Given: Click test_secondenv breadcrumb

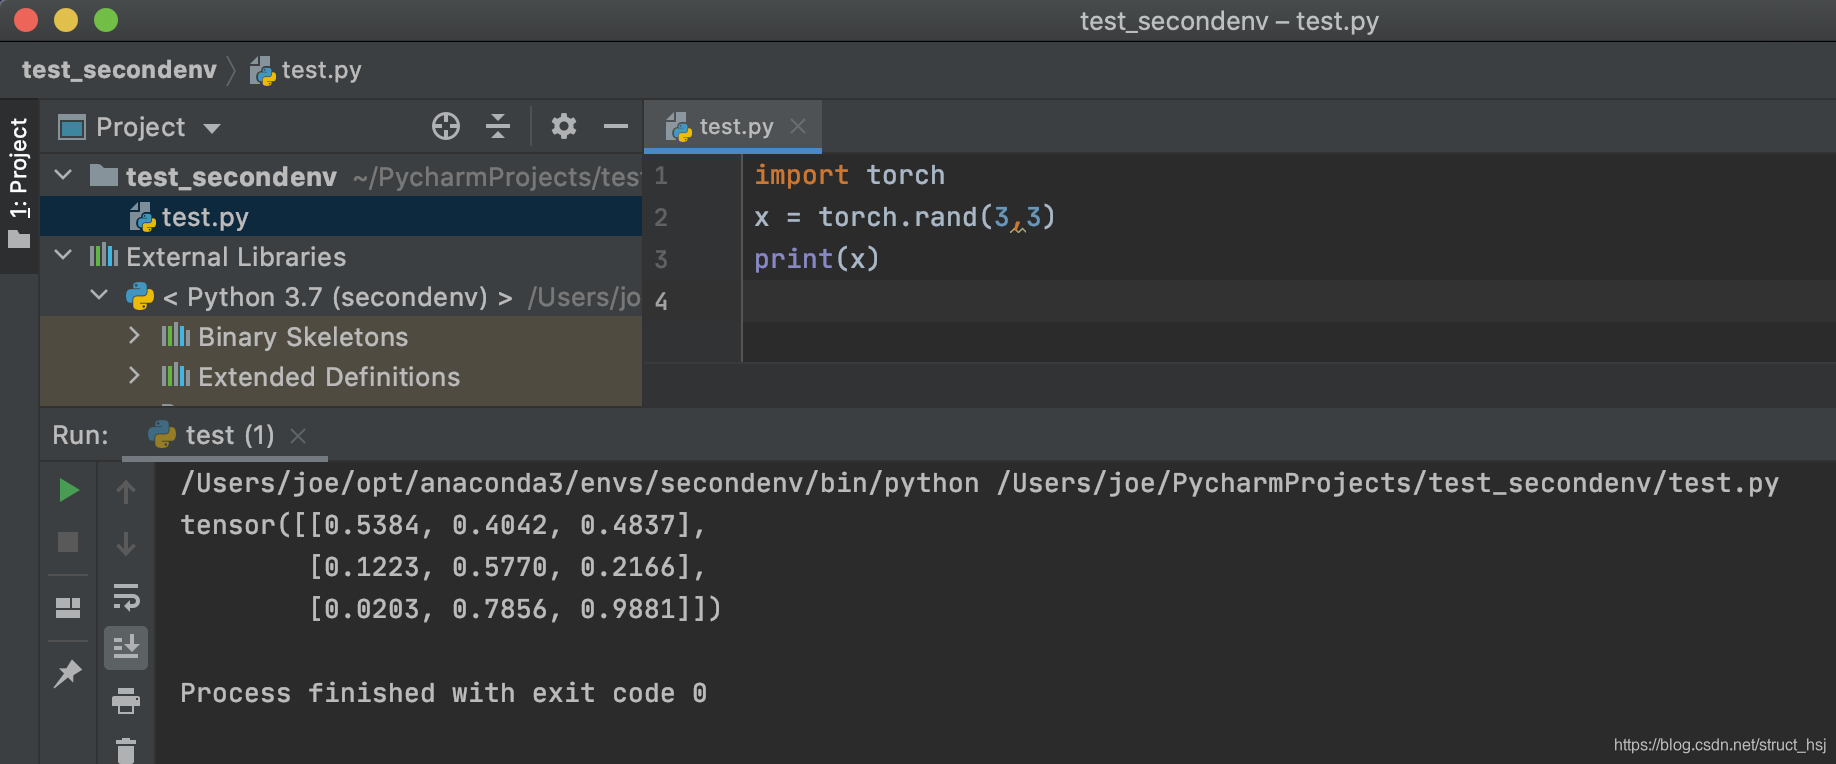Looking at the screenshot, I should click(119, 70).
